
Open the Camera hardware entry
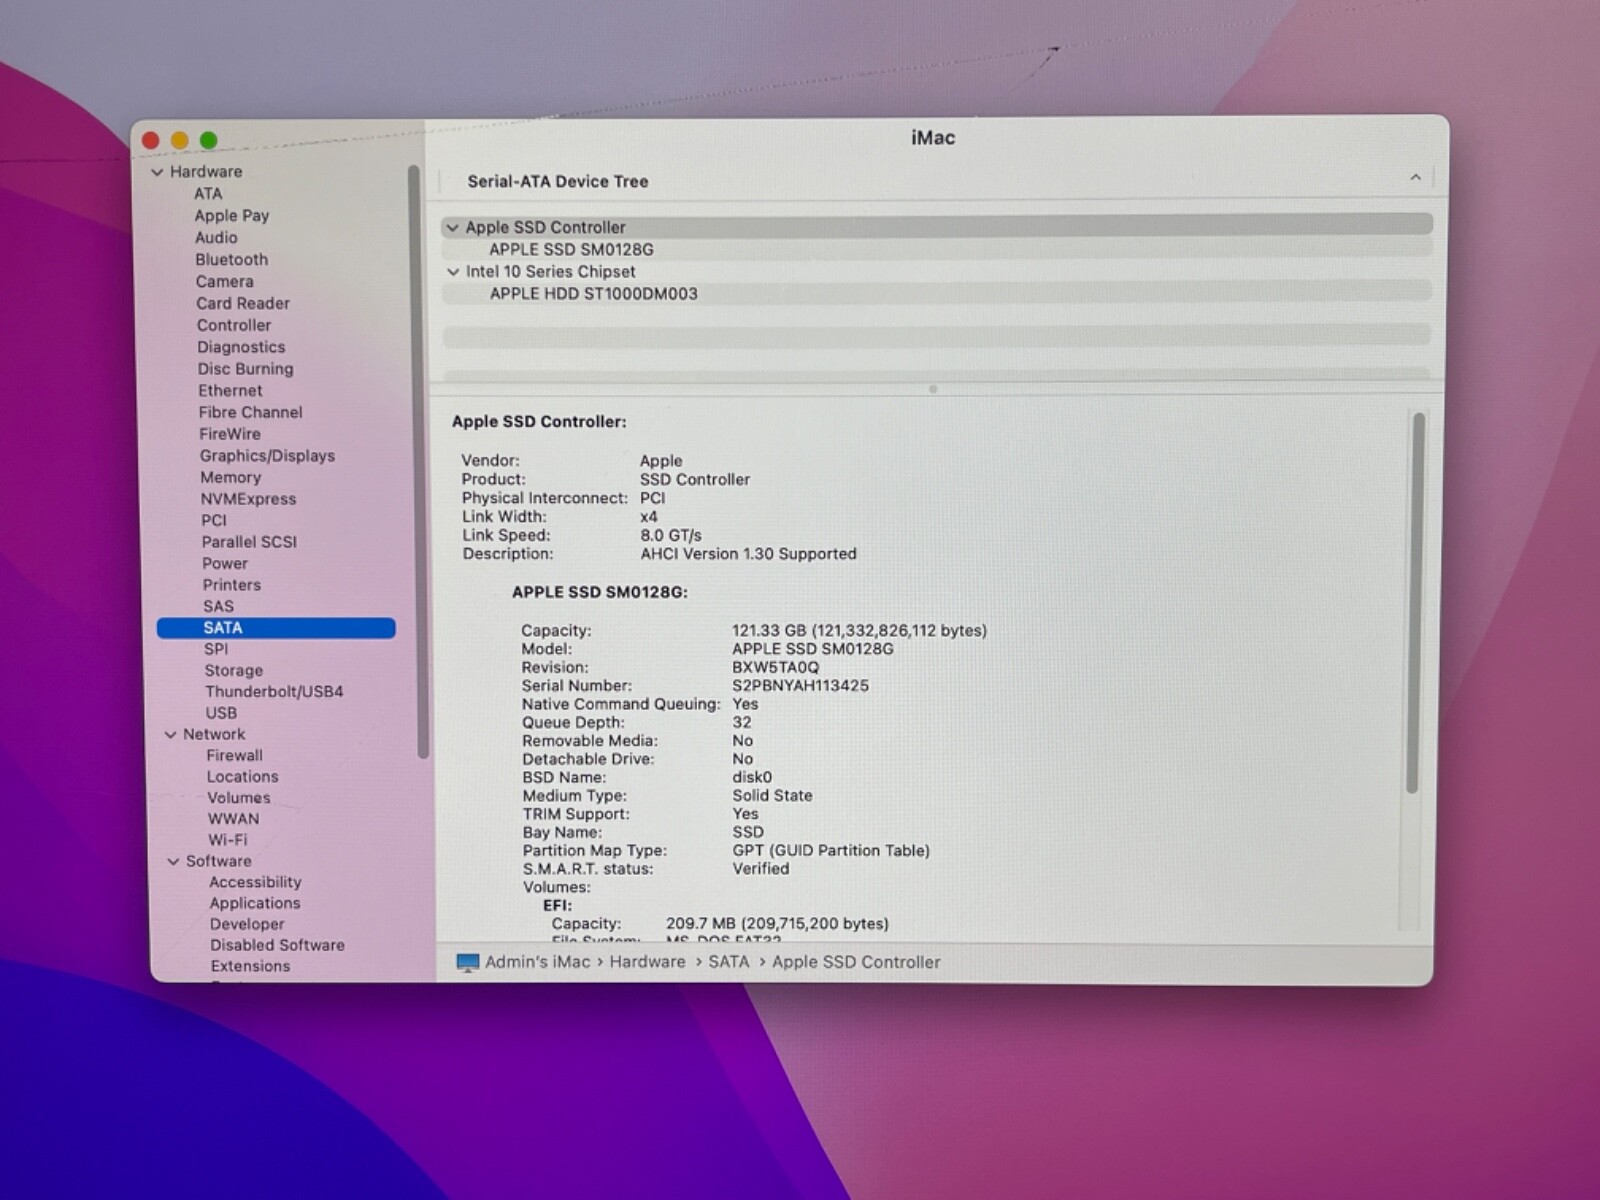tap(224, 282)
